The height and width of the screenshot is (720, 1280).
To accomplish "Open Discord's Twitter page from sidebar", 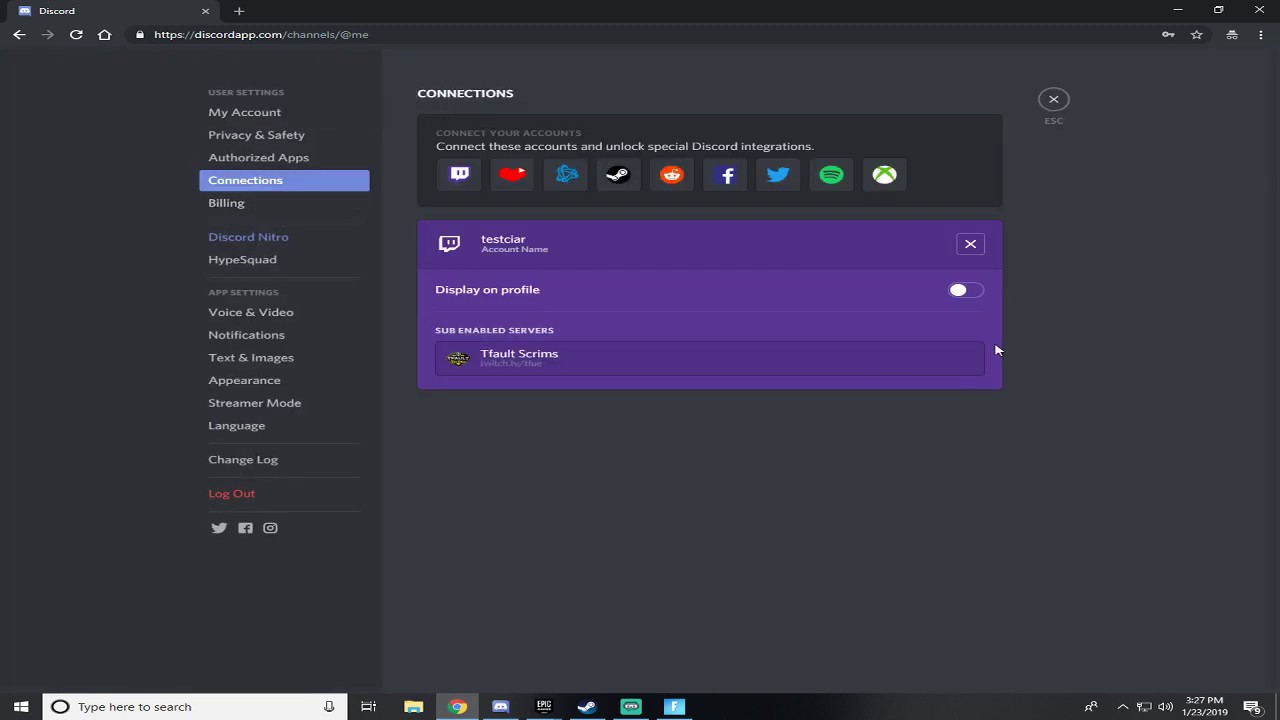I will (x=219, y=528).
